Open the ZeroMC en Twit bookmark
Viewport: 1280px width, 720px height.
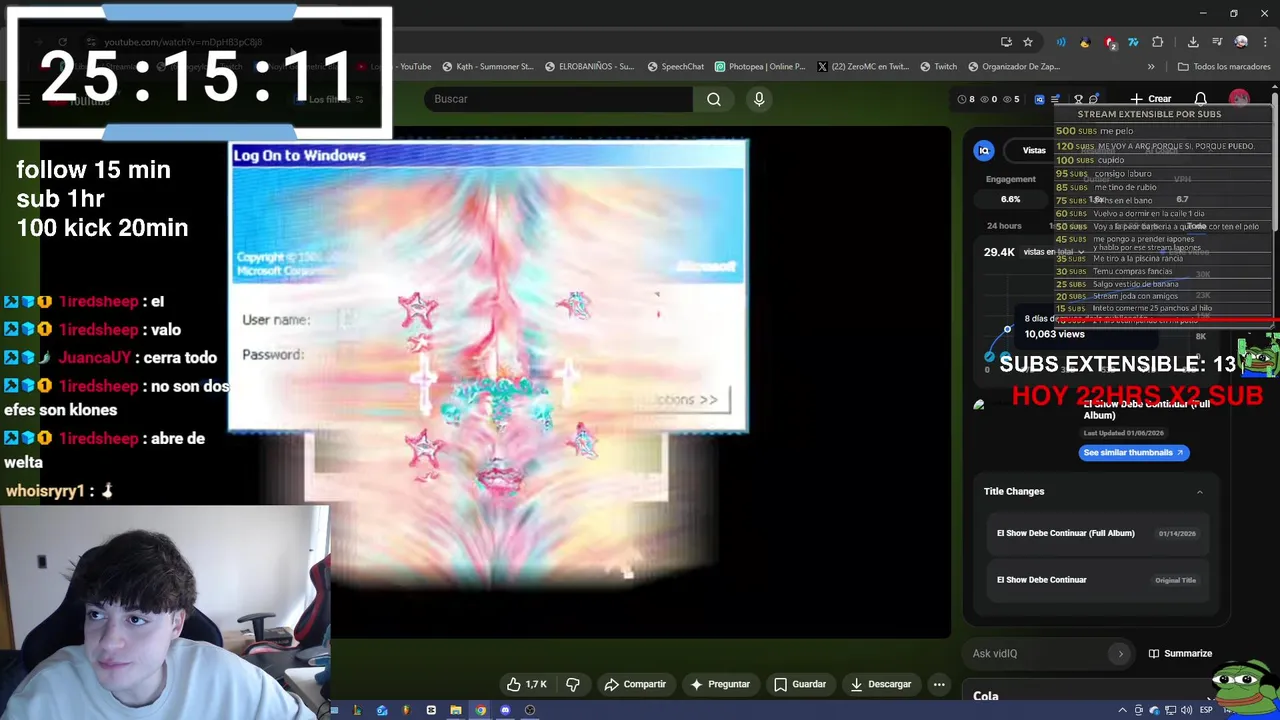click(863, 67)
